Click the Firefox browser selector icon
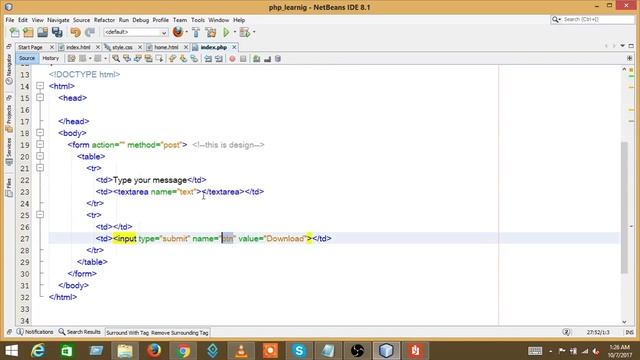Viewport: 640px width, 360px height. click(178, 32)
